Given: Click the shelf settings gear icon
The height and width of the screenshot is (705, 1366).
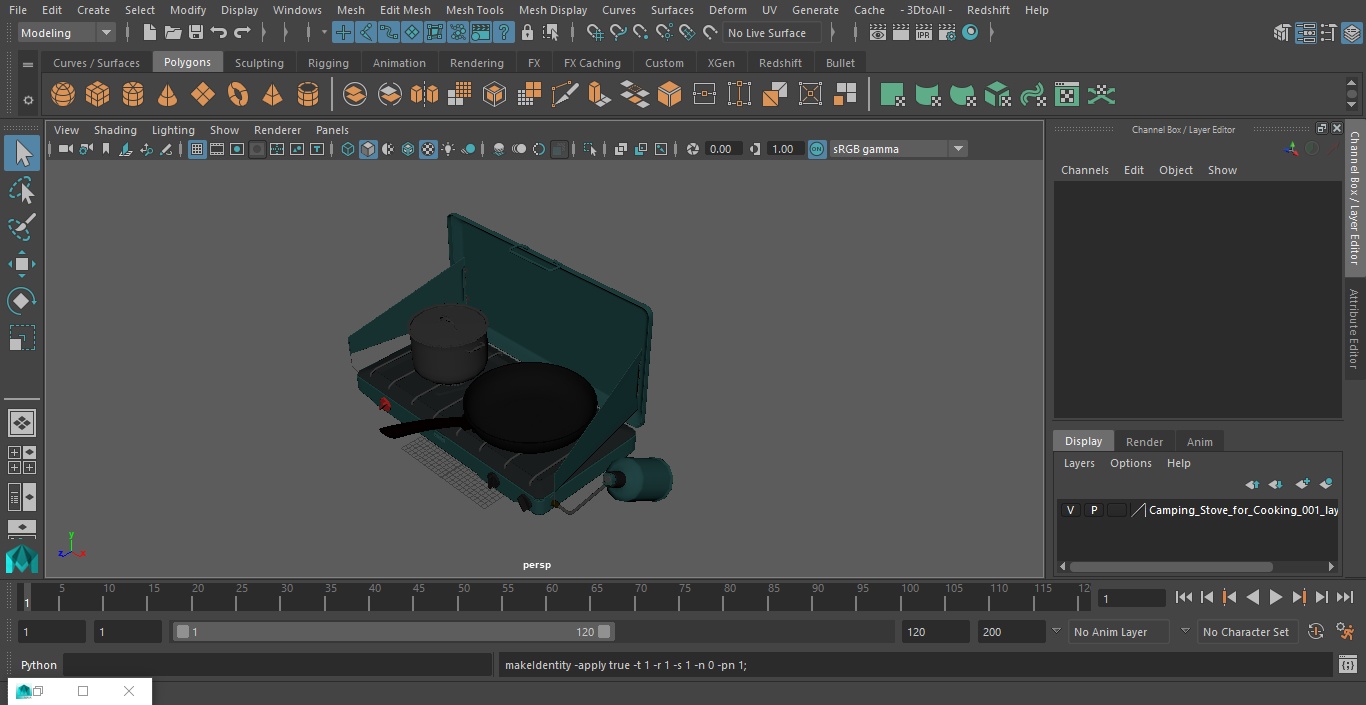Looking at the screenshot, I should pos(28,99).
